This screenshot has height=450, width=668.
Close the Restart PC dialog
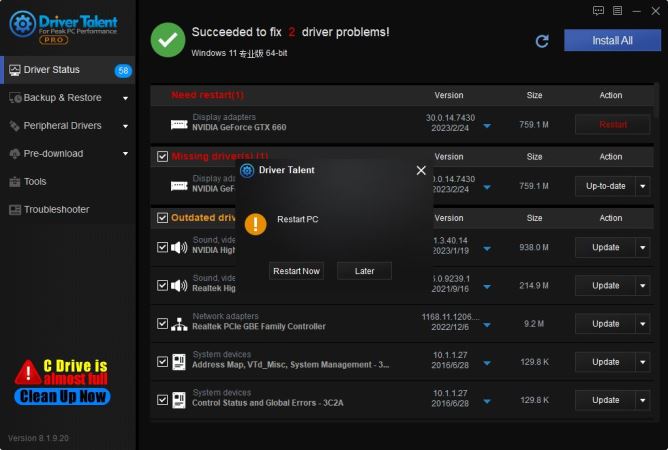tap(421, 170)
